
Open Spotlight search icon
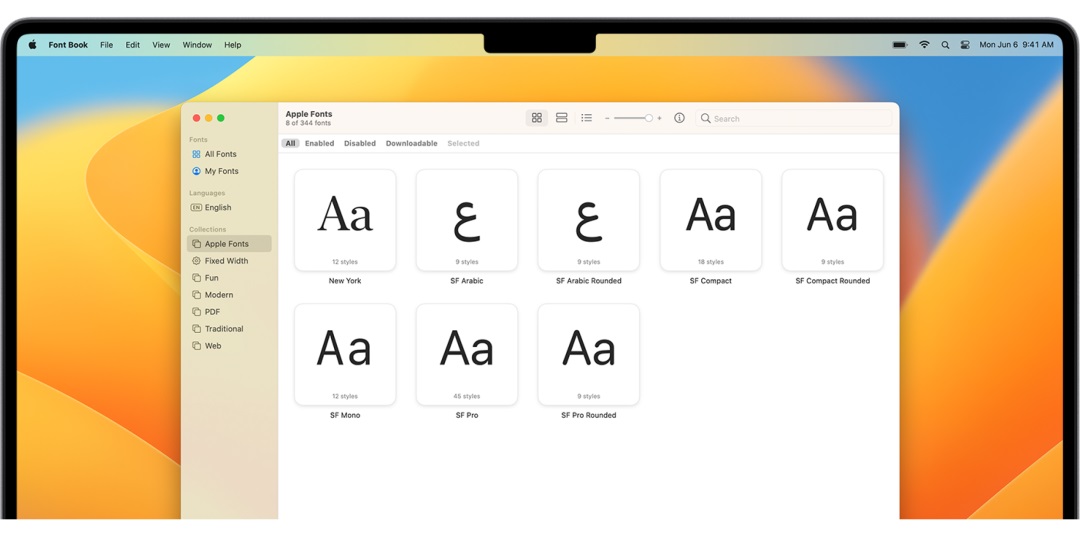pos(945,45)
